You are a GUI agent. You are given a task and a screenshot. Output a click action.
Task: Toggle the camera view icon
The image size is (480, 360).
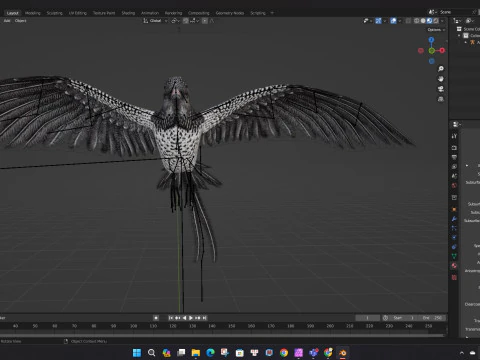click(x=441, y=89)
